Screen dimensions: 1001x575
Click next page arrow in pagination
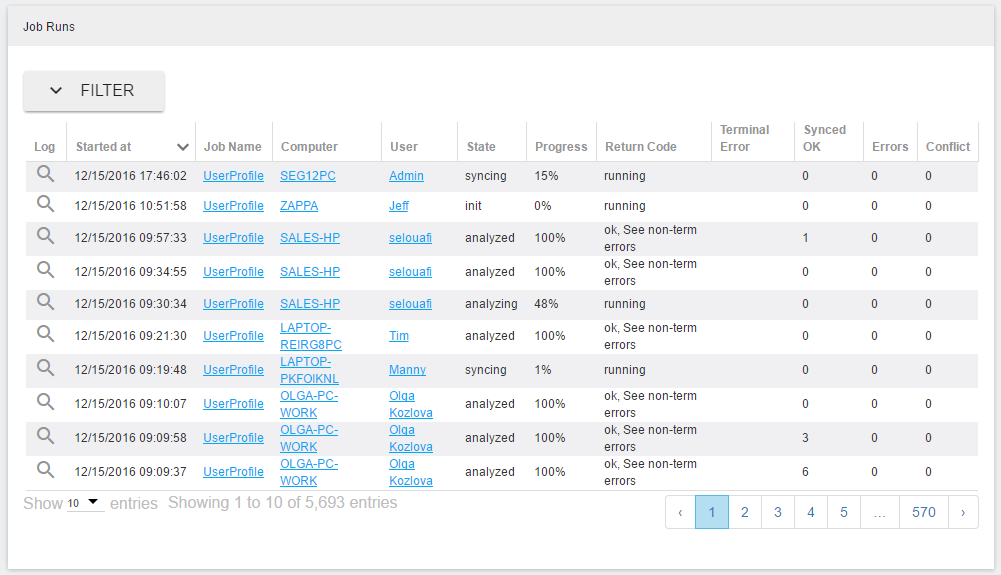pyautogui.click(x=962, y=512)
